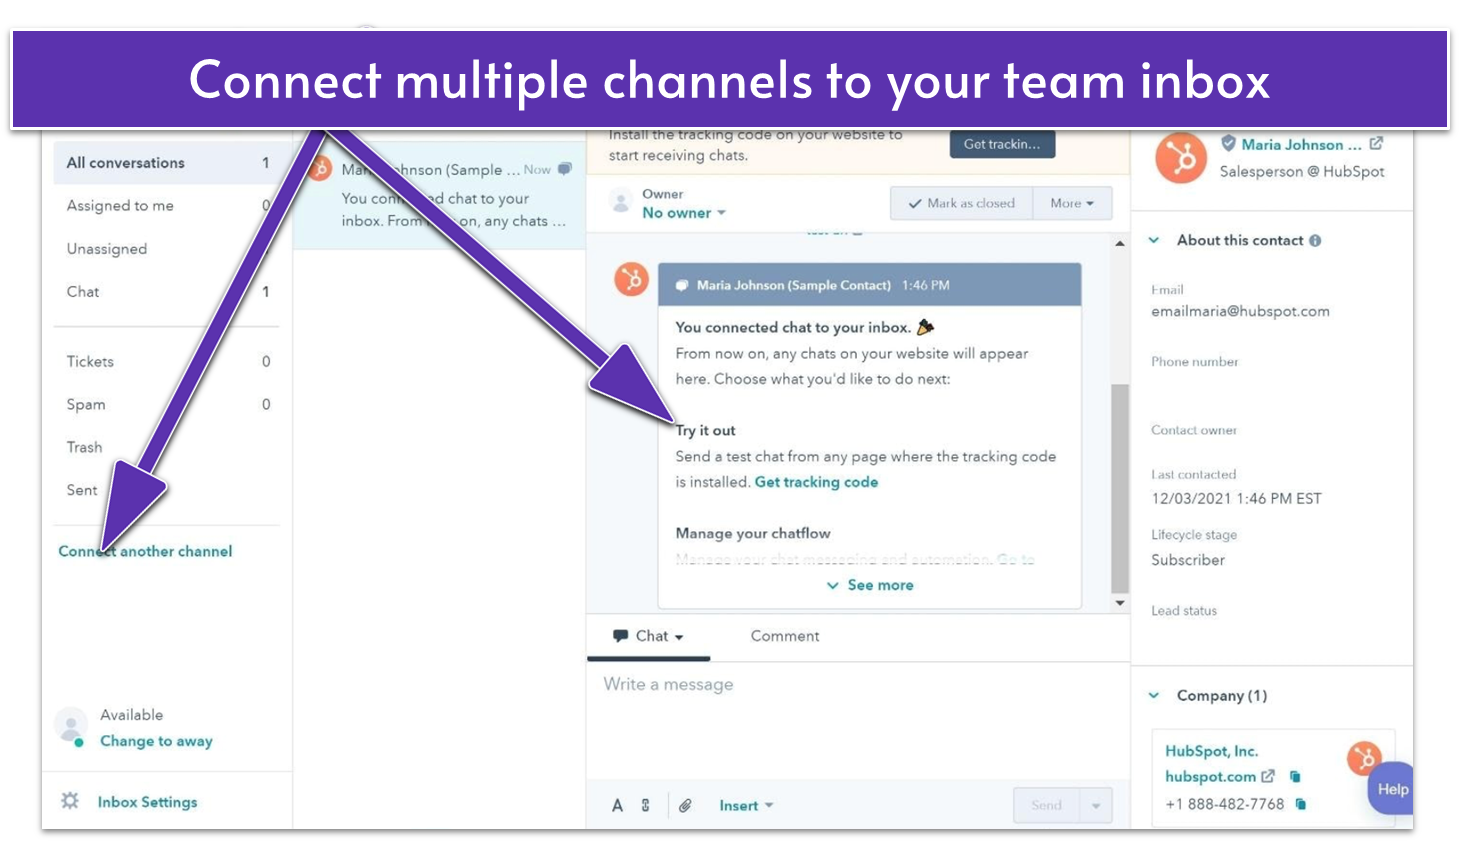This screenshot has height=842, width=1460.
Task: Click Manage your chatflow heading
Action: point(753,533)
